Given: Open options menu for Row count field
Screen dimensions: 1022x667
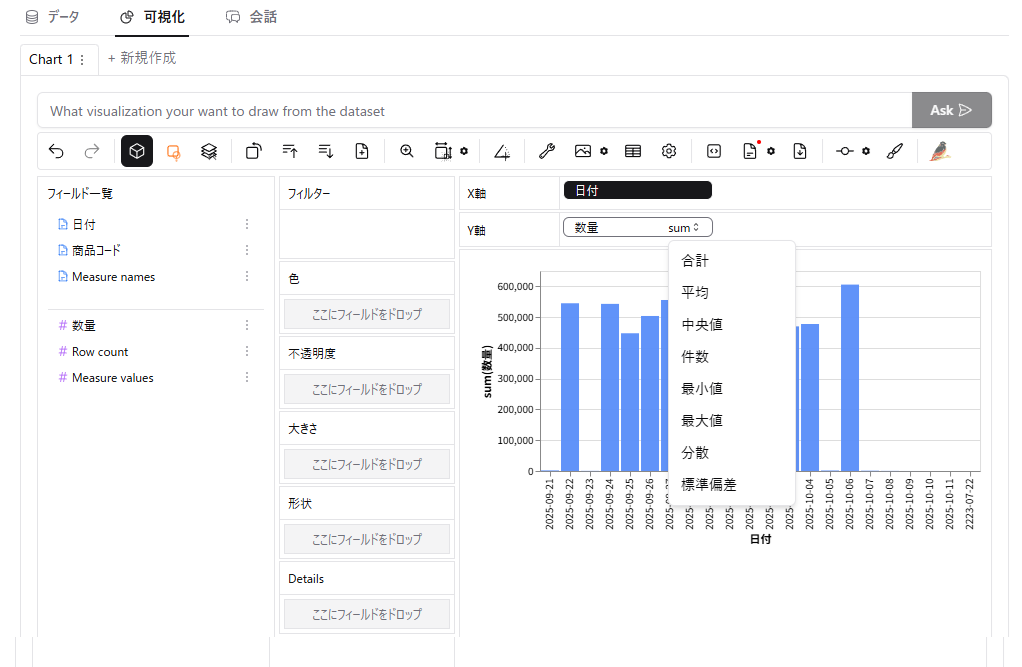Looking at the screenshot, I should point(247,351).
